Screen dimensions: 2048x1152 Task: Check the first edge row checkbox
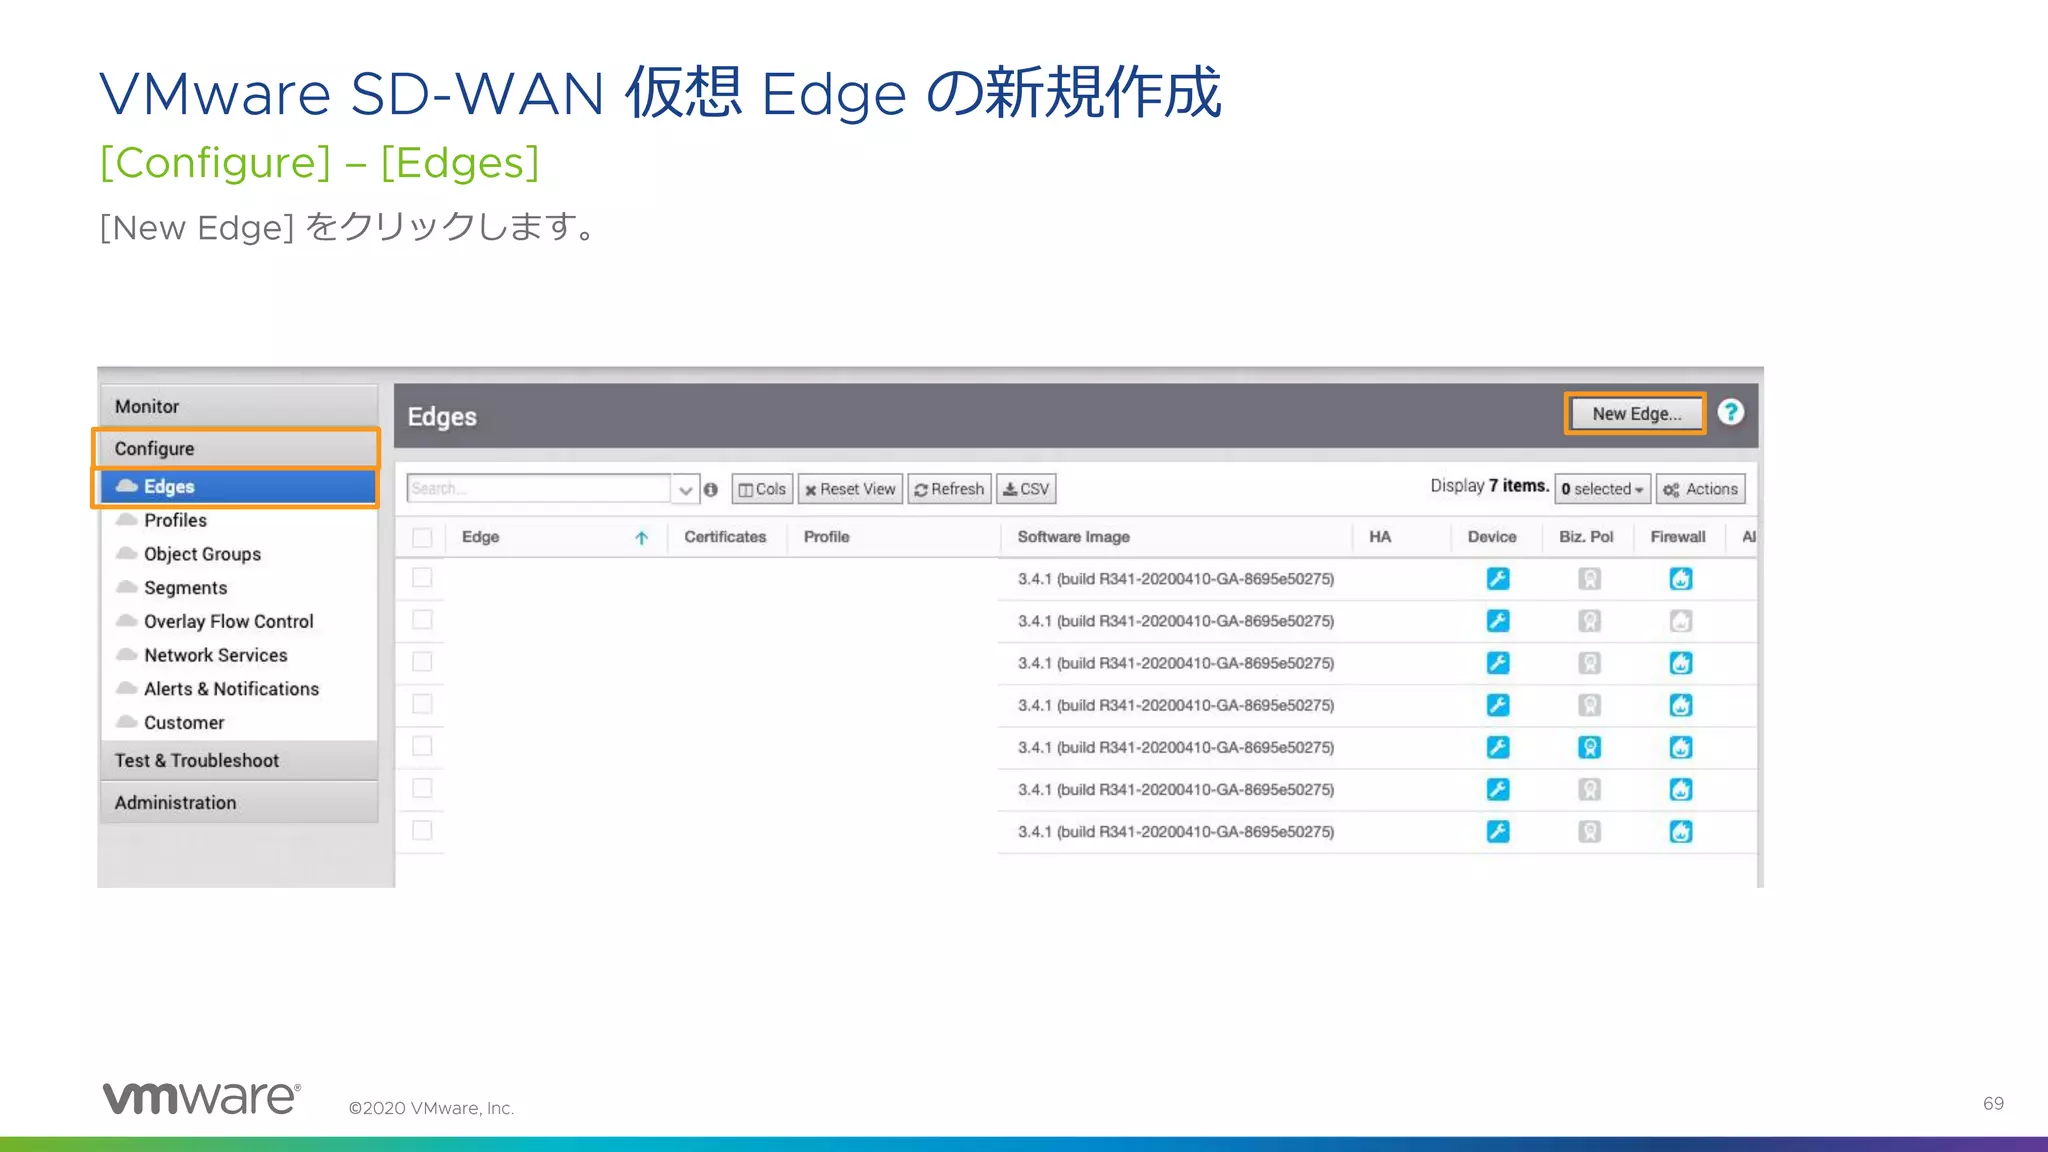coord(422,578)
